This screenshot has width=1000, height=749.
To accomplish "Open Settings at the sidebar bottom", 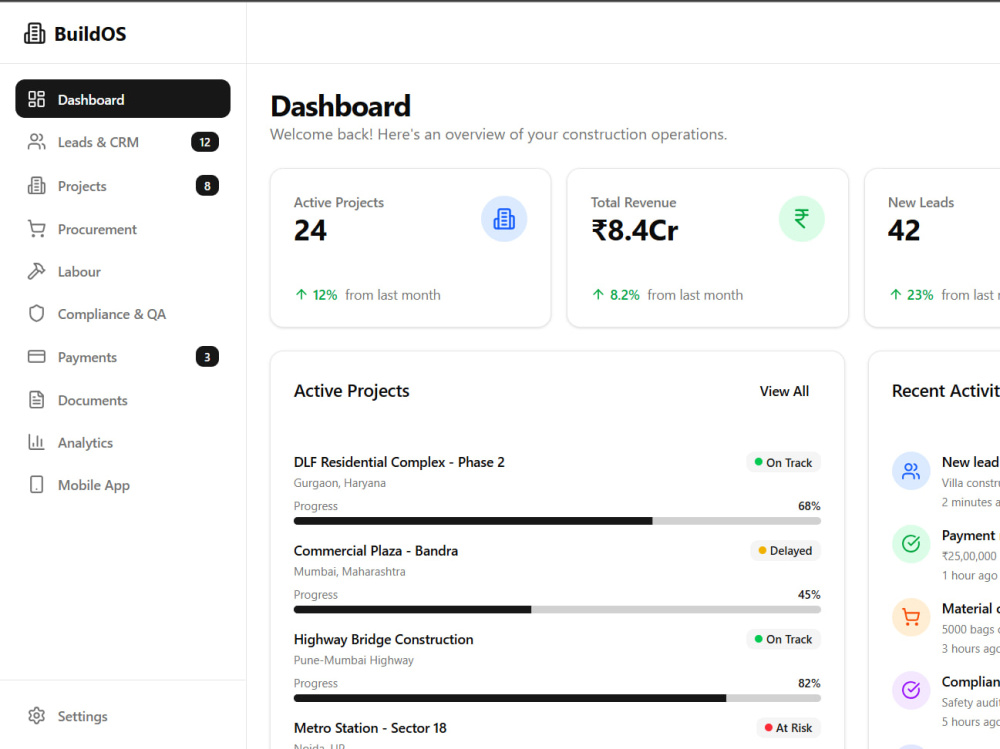I will coord(122,716).
